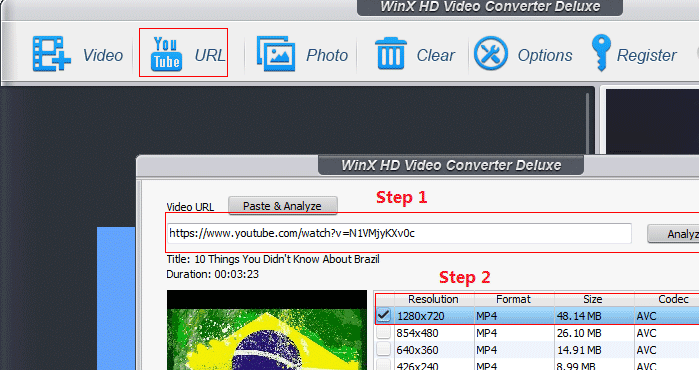Click the Register key icon
The image size is (699, 370).
click(601, 53)
